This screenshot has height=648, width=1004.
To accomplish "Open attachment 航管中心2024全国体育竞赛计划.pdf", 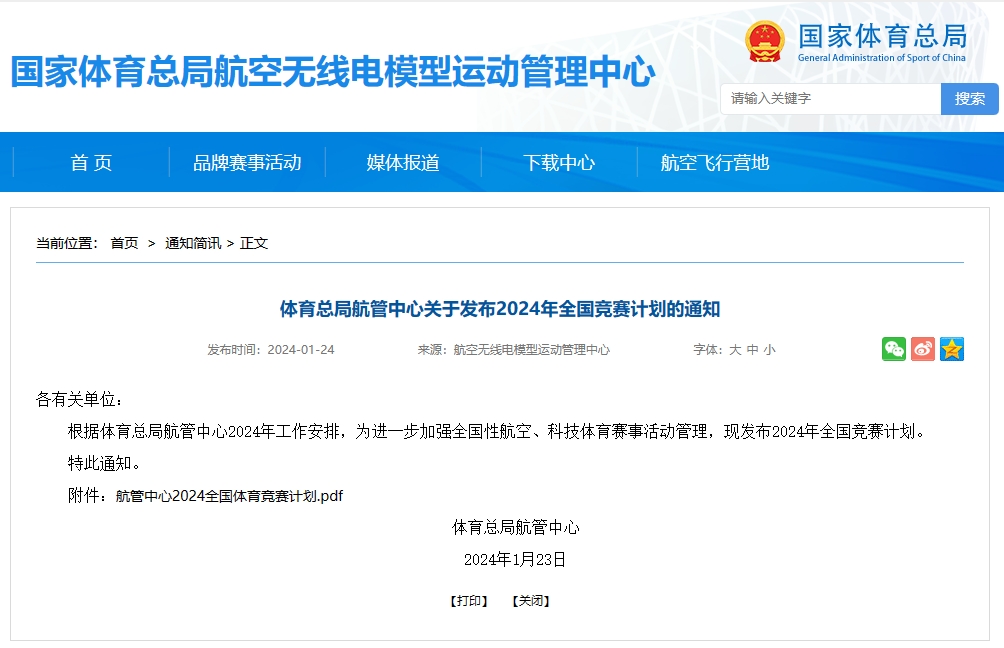I will pos(229,496).
